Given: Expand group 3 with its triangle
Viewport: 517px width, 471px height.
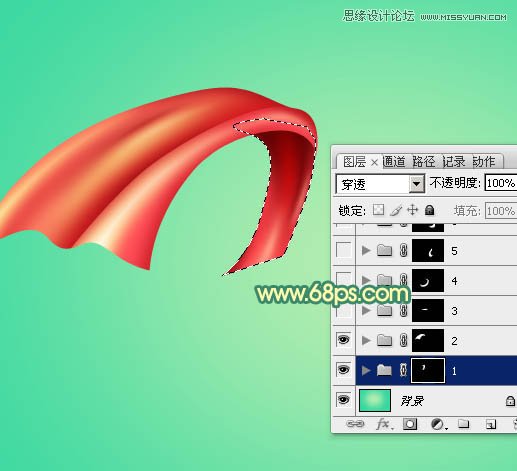Looking at the screenshot, I should click(x=366, y=310).
